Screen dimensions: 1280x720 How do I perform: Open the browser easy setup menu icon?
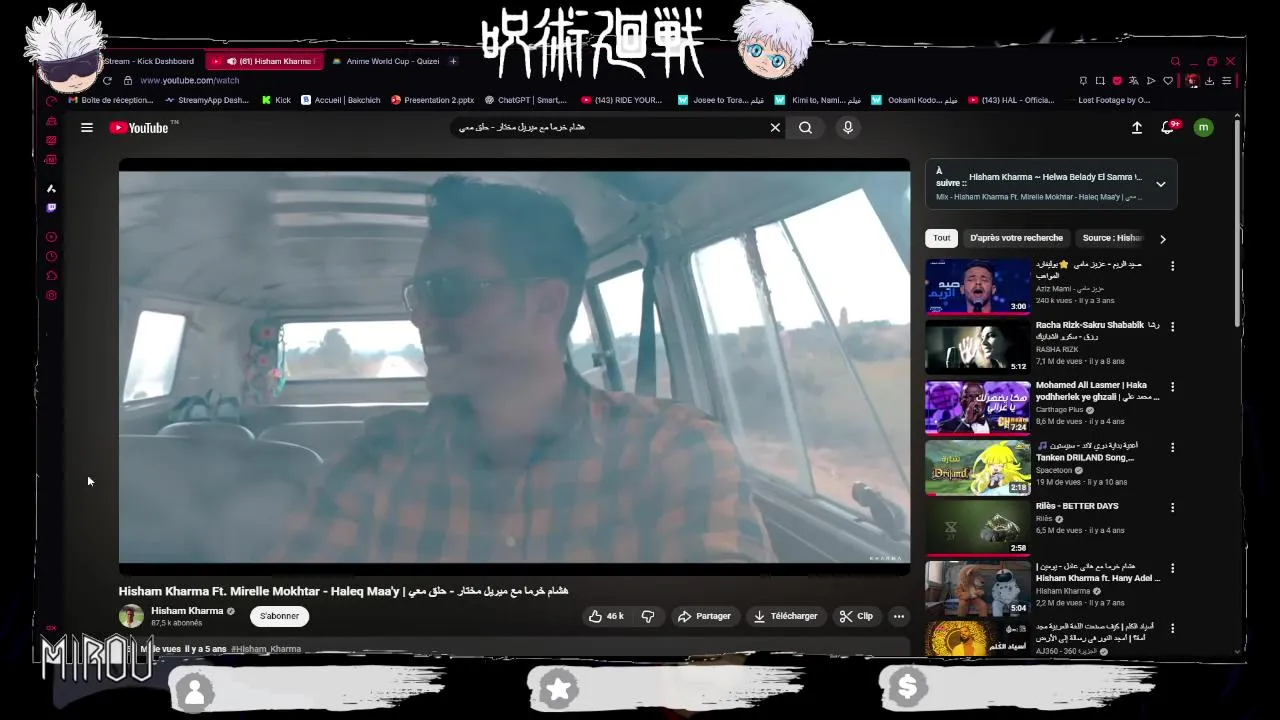(x=1227, y=81)
